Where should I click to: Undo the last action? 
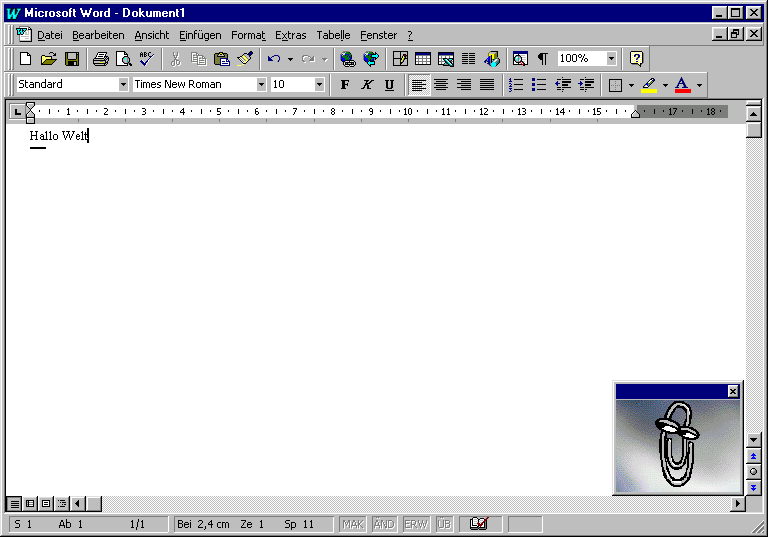tap(274, 59)
